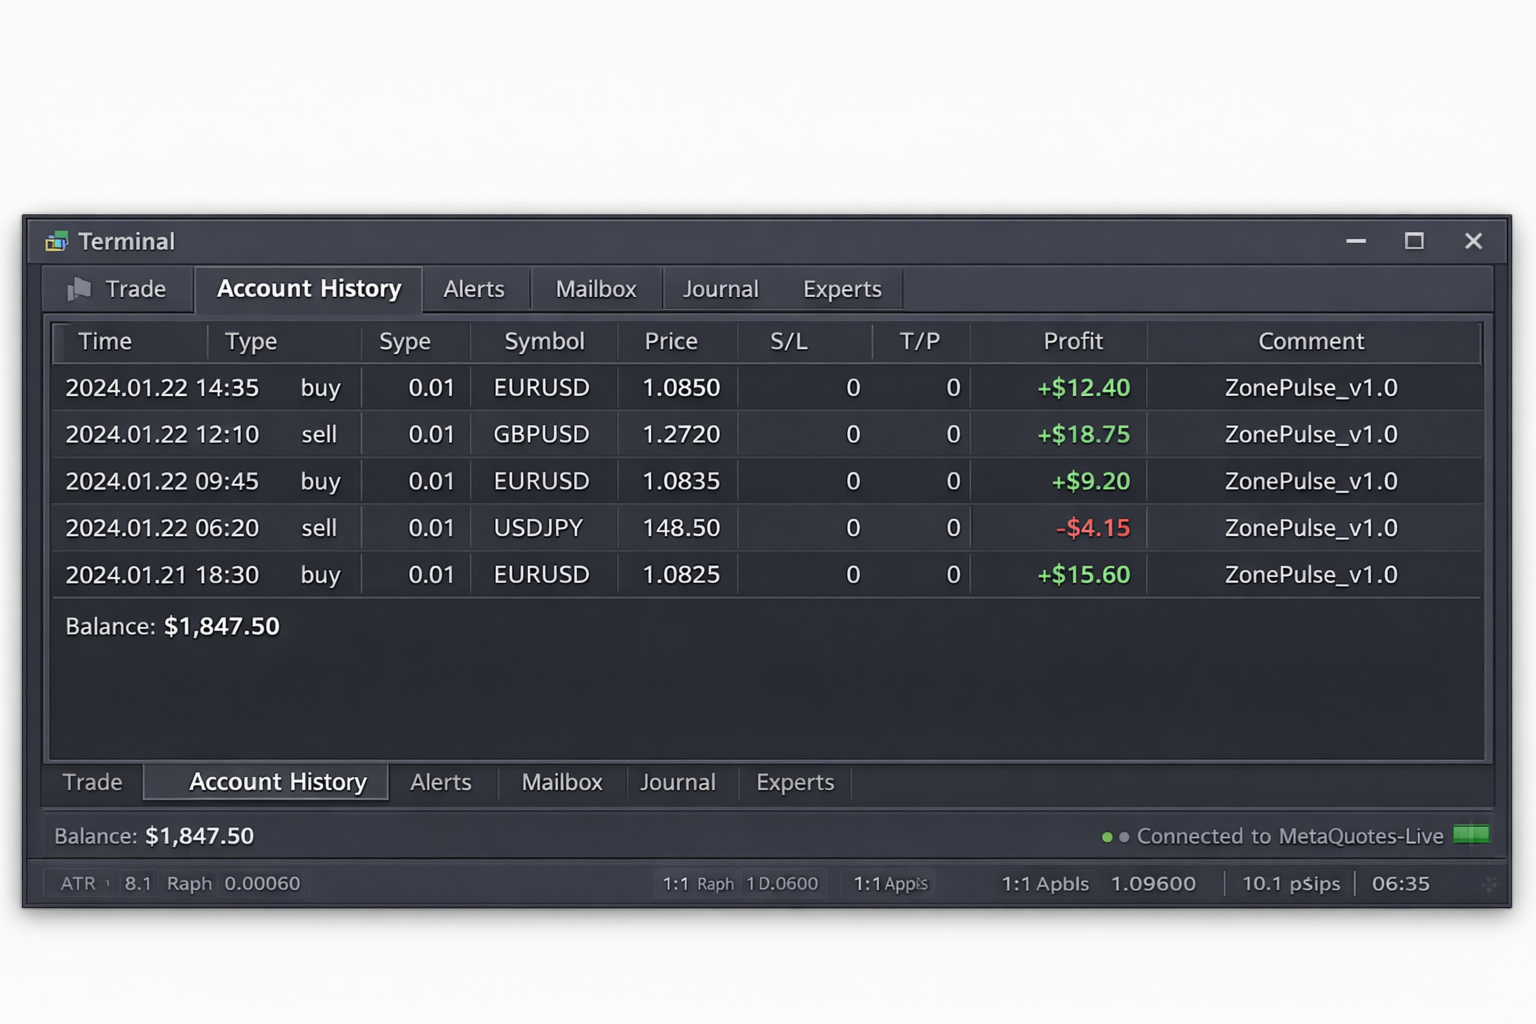Click the flag icon on Trade tab
1536x1024 pixels.
pos(79,289)
